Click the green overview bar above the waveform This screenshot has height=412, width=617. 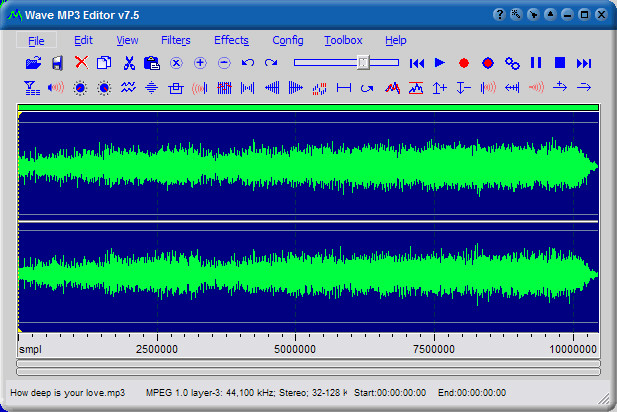[x=308, y=107]
